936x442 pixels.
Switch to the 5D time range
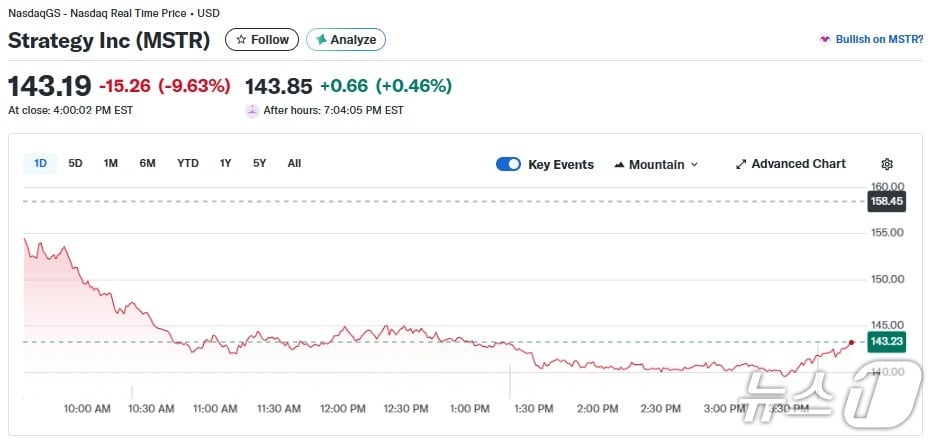point(75,163)
